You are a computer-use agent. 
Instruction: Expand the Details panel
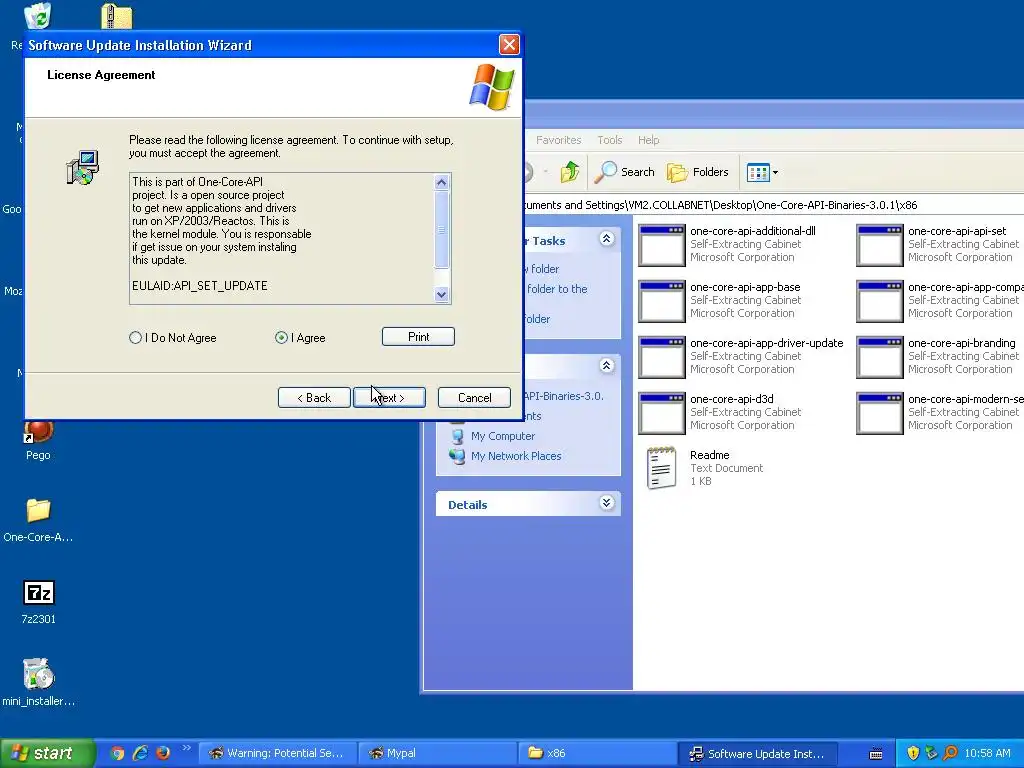(606, 503)
